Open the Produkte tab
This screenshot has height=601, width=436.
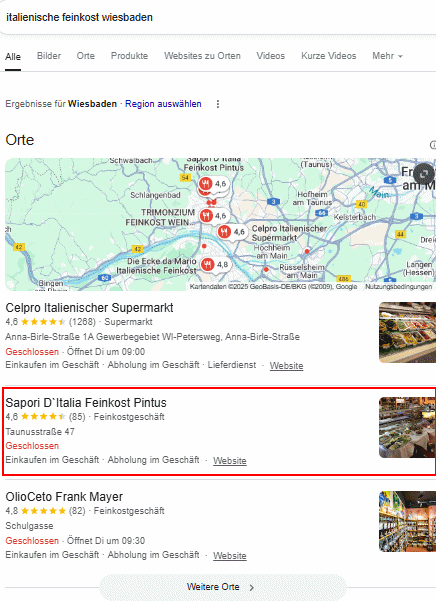[x=129, y=56]
